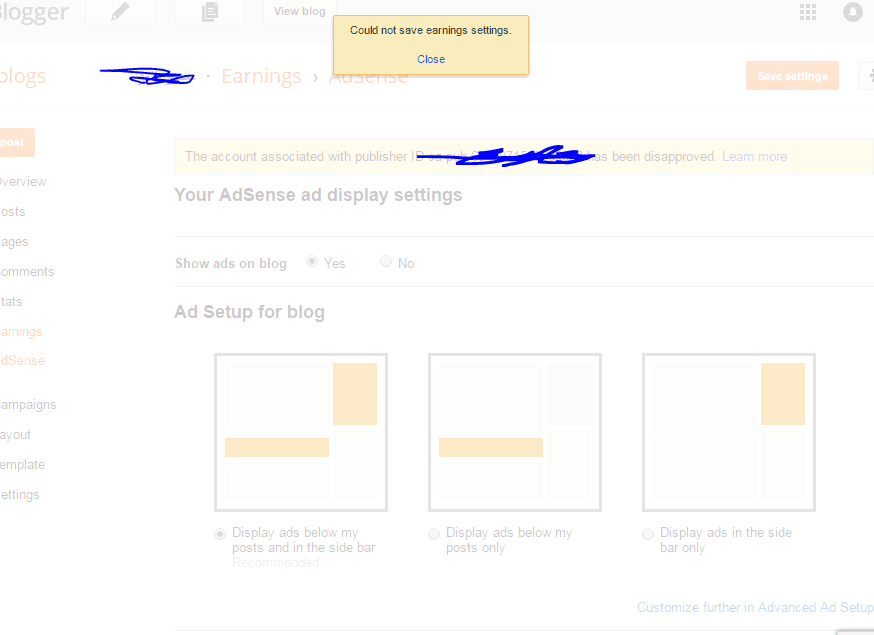874x635 pixels.
Task: Click the Earnings breadcrumb link
Action: click(x=261, y=76)
